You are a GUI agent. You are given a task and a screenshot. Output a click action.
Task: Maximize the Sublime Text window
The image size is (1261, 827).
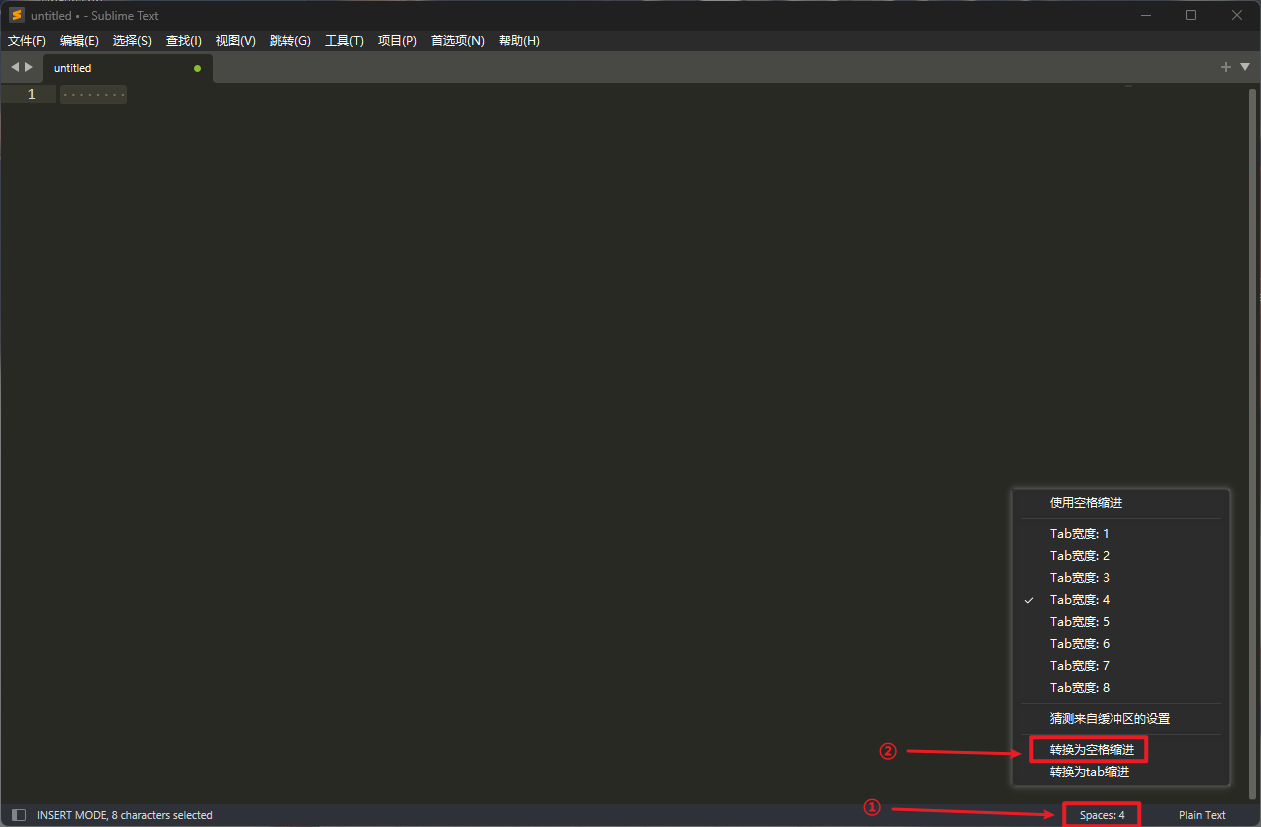[x=1191, y=15]
